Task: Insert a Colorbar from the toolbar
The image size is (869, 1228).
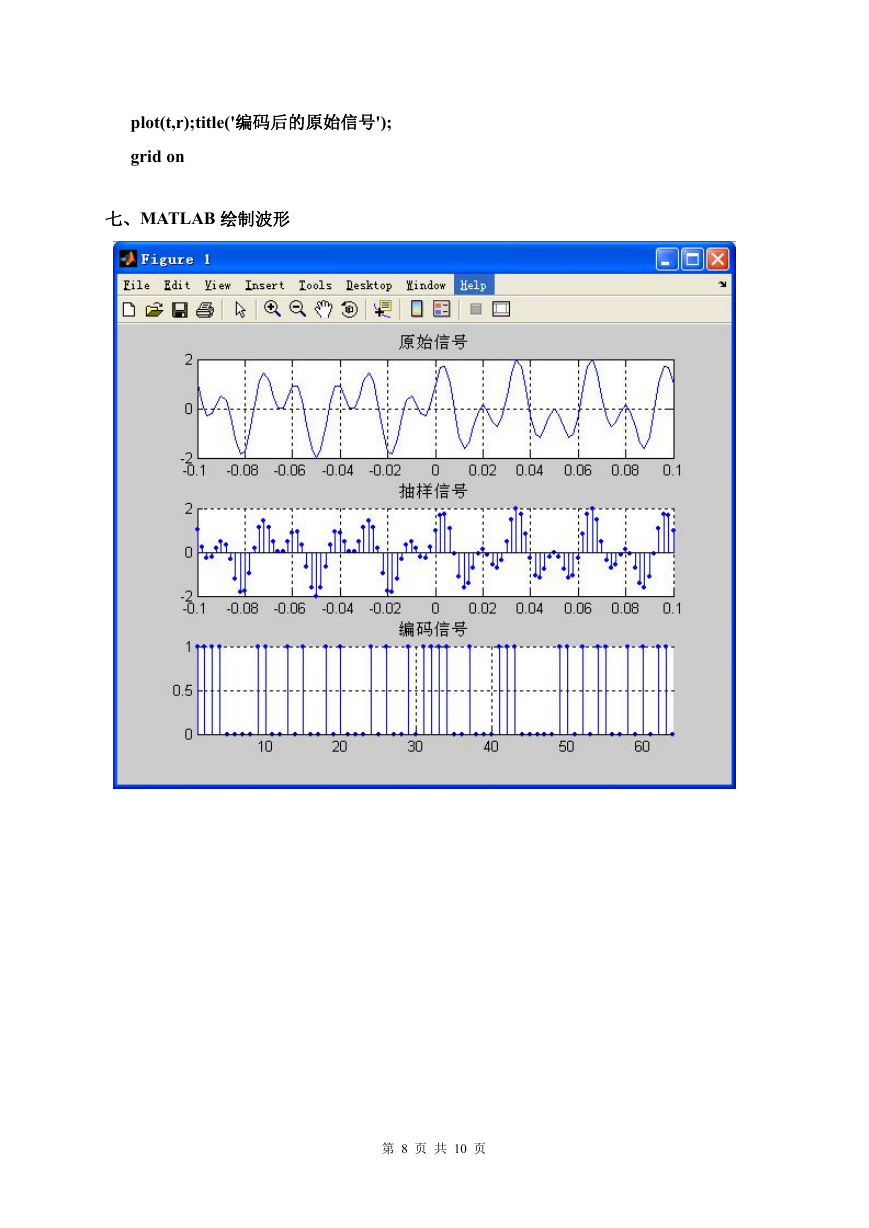Action: point(417,309)
